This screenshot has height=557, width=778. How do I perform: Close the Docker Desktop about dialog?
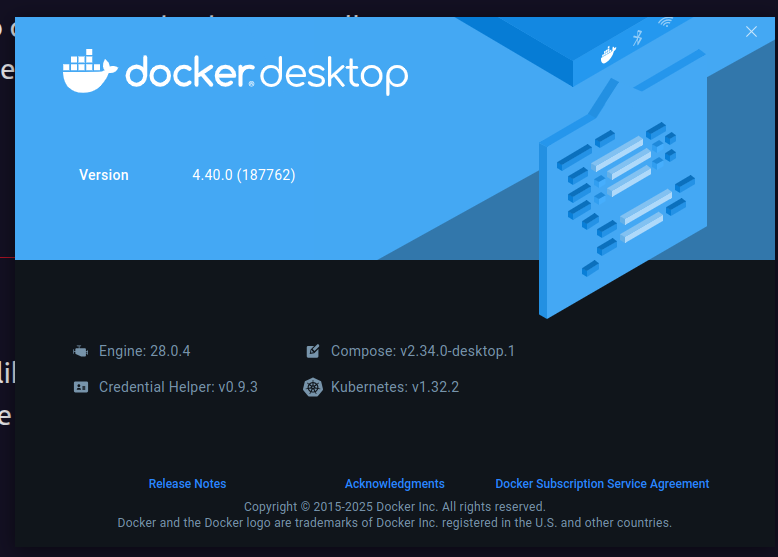pos(752,32)
